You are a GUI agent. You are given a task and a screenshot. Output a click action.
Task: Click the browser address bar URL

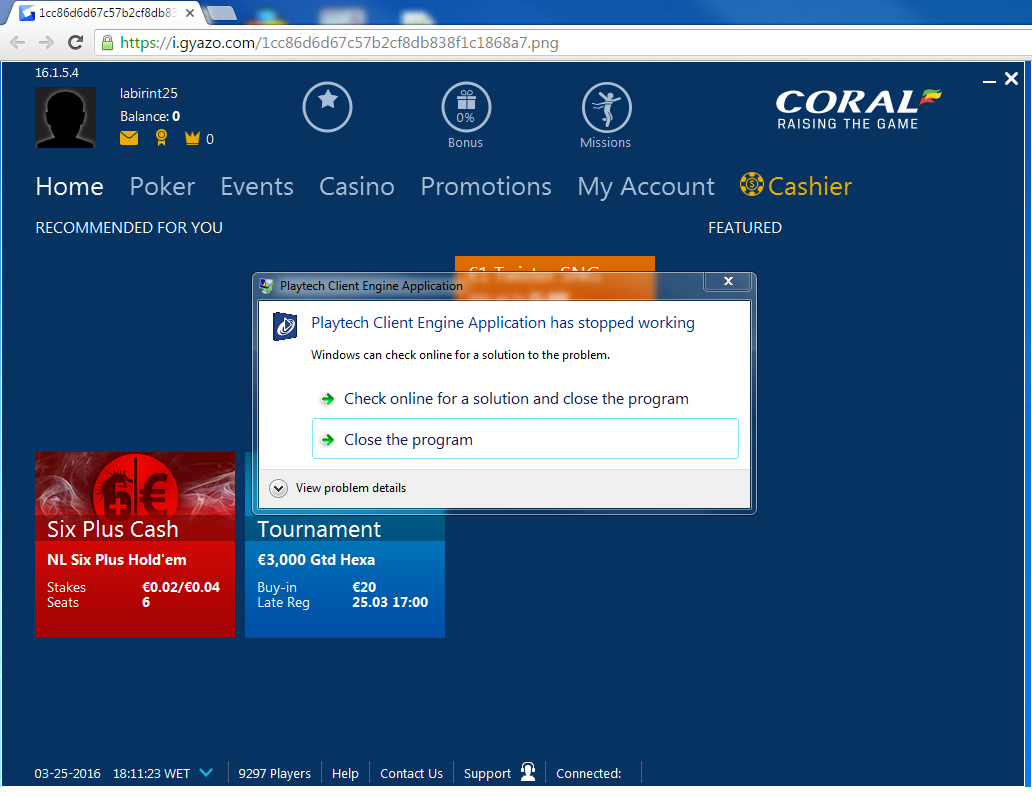pyautogui.click(x=339, y=43)
